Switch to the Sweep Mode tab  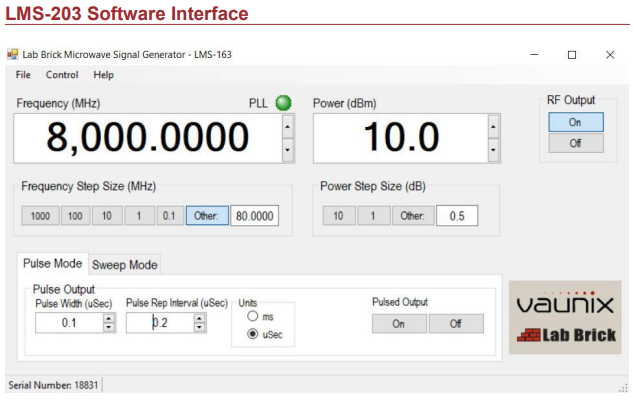tap(125, 265)
